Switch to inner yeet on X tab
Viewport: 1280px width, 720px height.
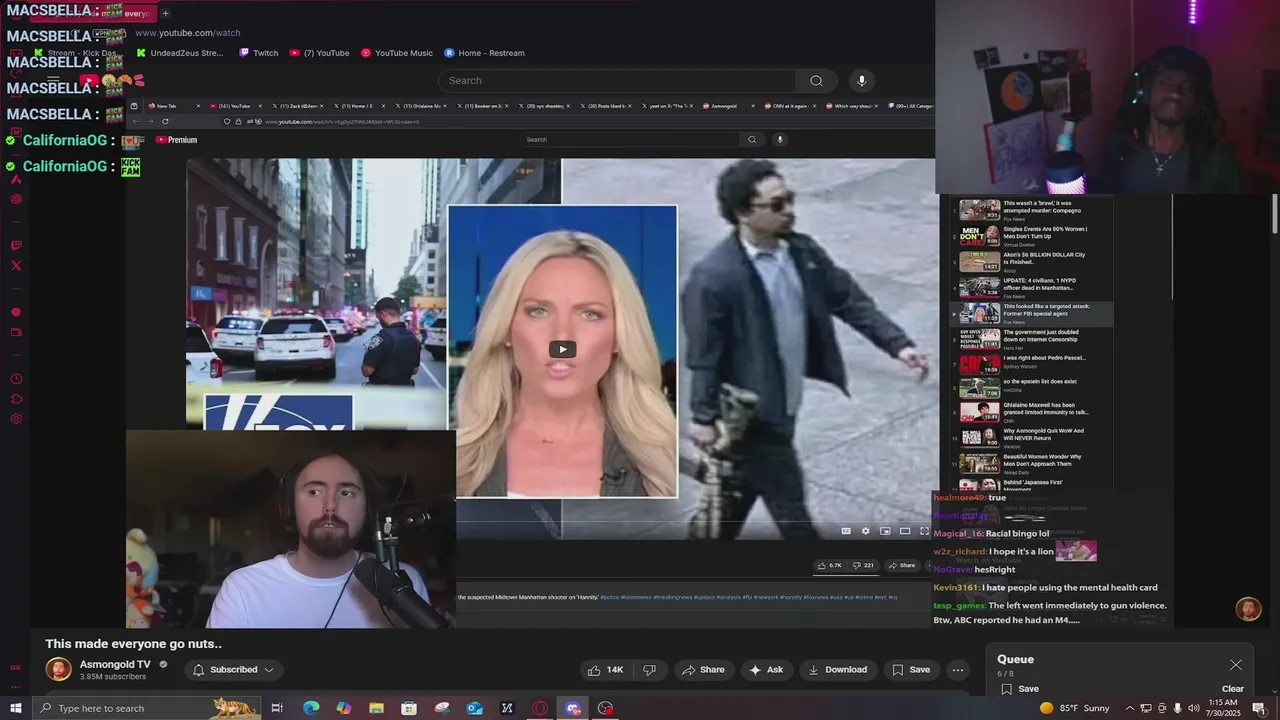[665, 105]
